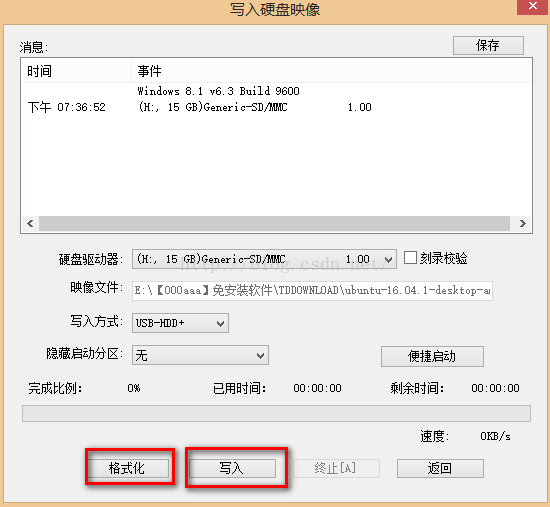This screenshot has height=507, width=550.
Task: Click the 速度 0KB/s value
Action: (495, 436)
